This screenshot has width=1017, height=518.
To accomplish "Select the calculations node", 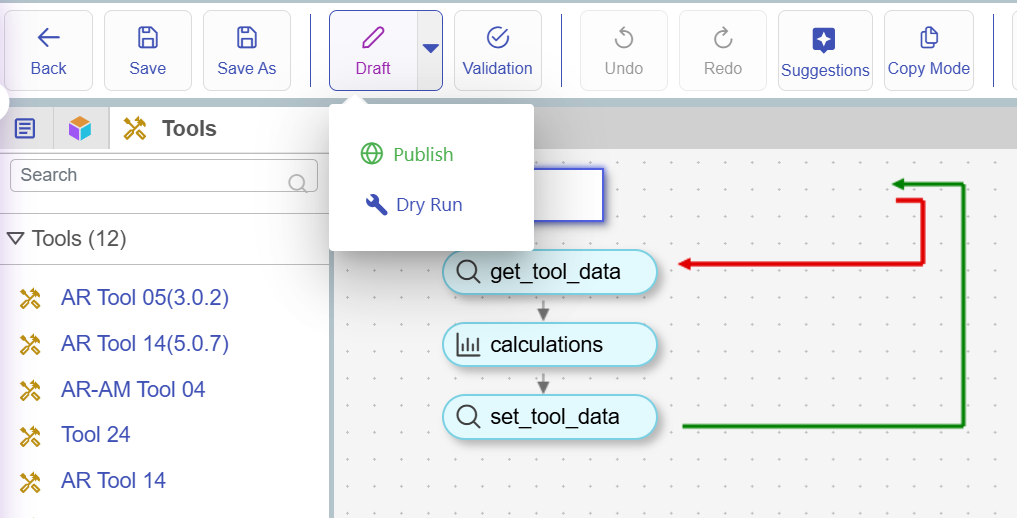I will pos(549,345).
